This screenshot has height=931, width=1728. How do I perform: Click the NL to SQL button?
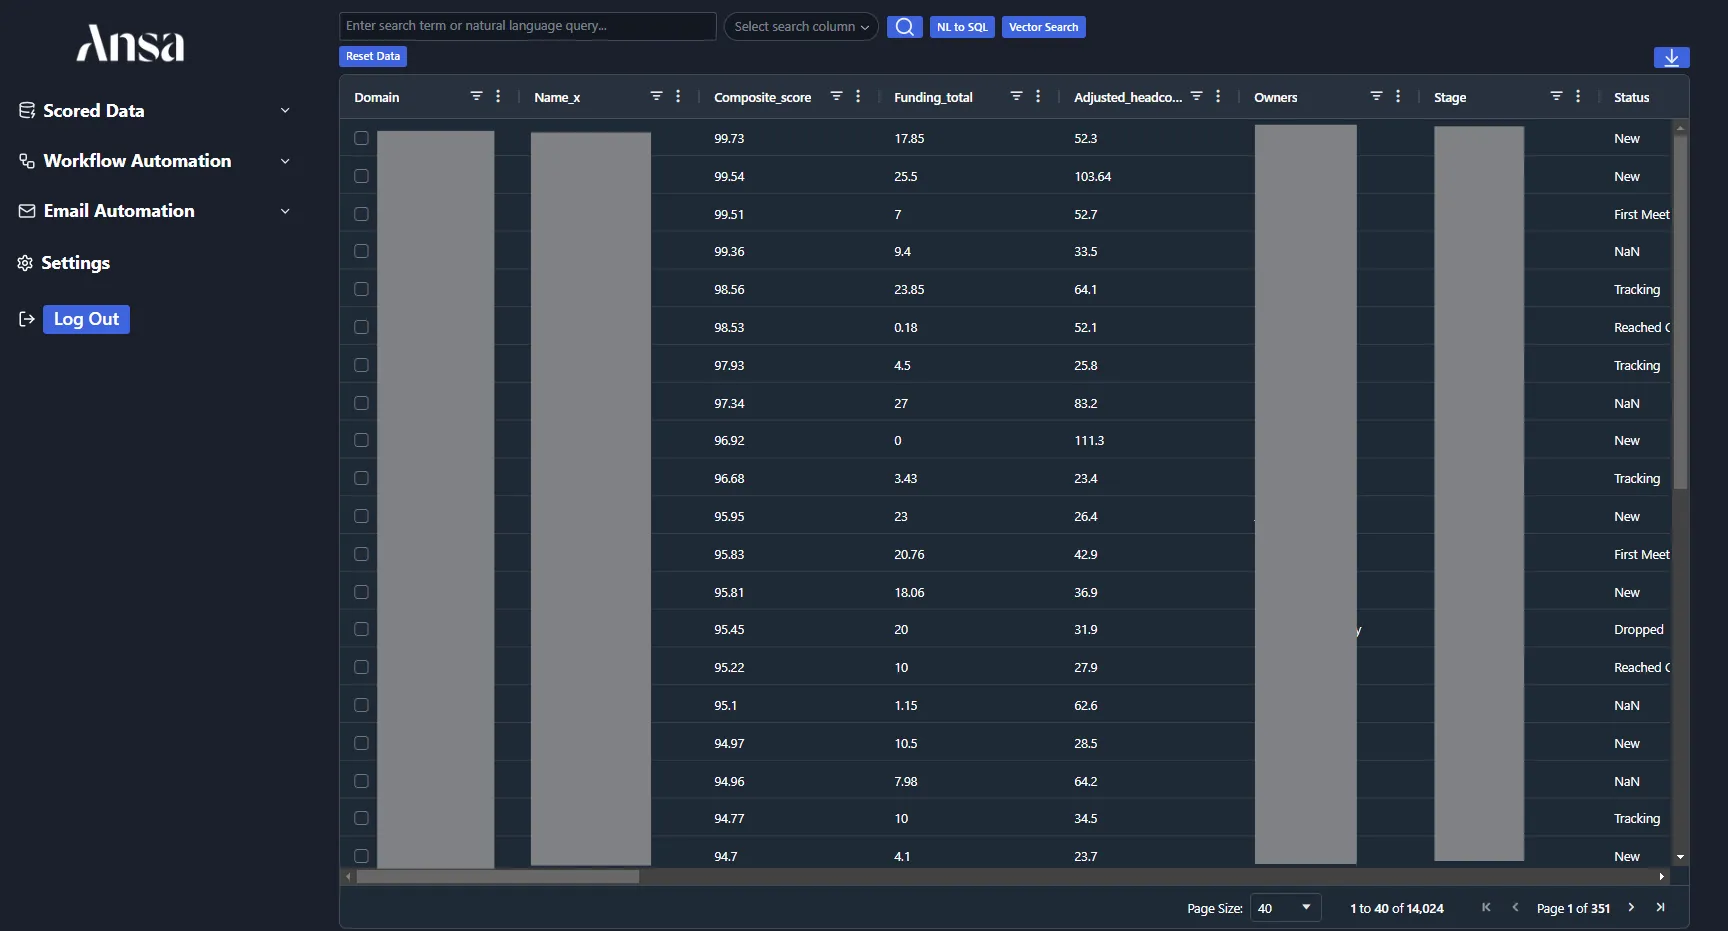pos(961,27)
